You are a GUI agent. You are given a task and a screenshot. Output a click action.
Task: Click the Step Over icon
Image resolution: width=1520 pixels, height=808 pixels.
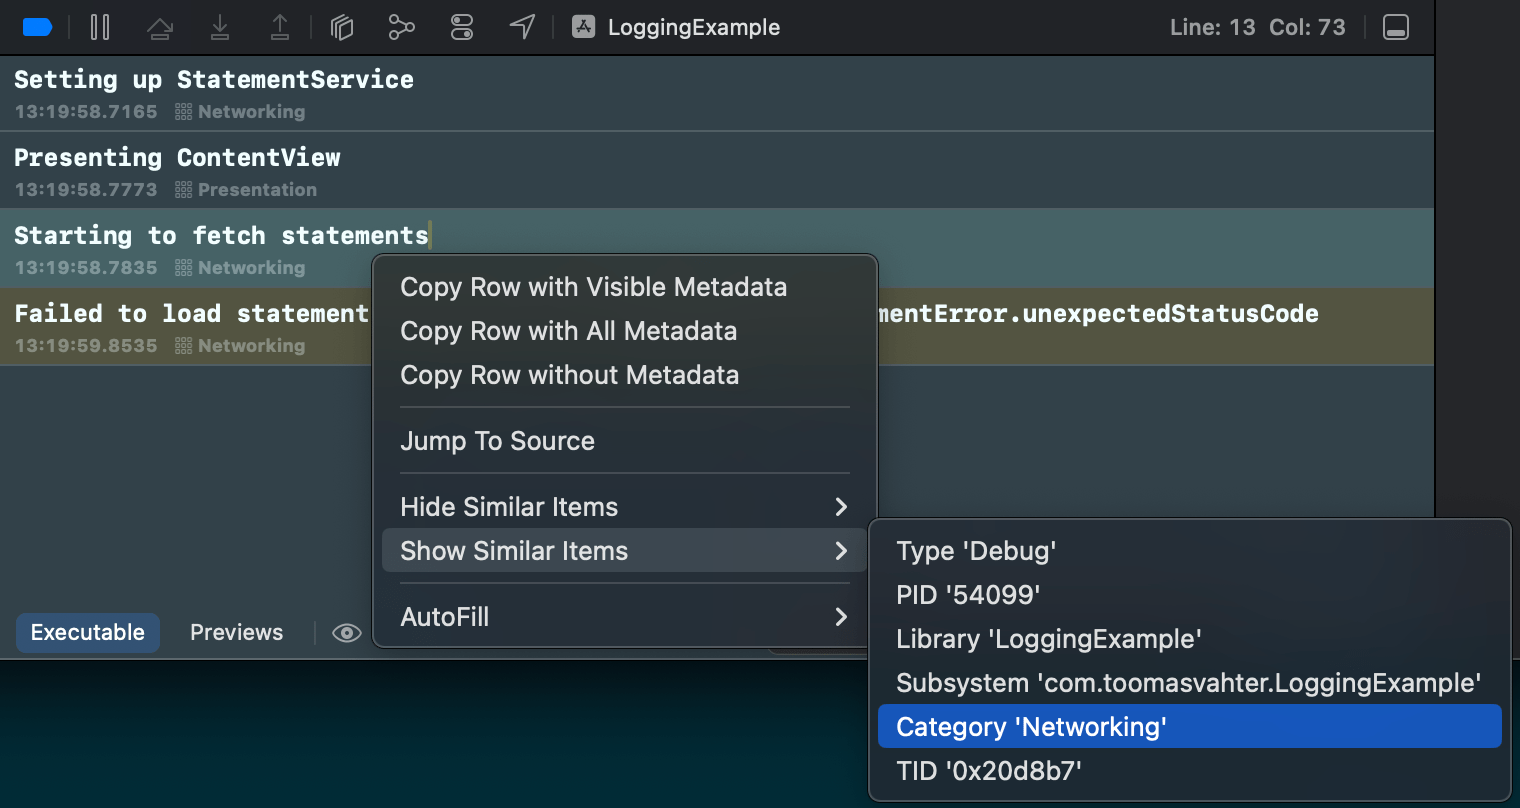click(160, 28)
